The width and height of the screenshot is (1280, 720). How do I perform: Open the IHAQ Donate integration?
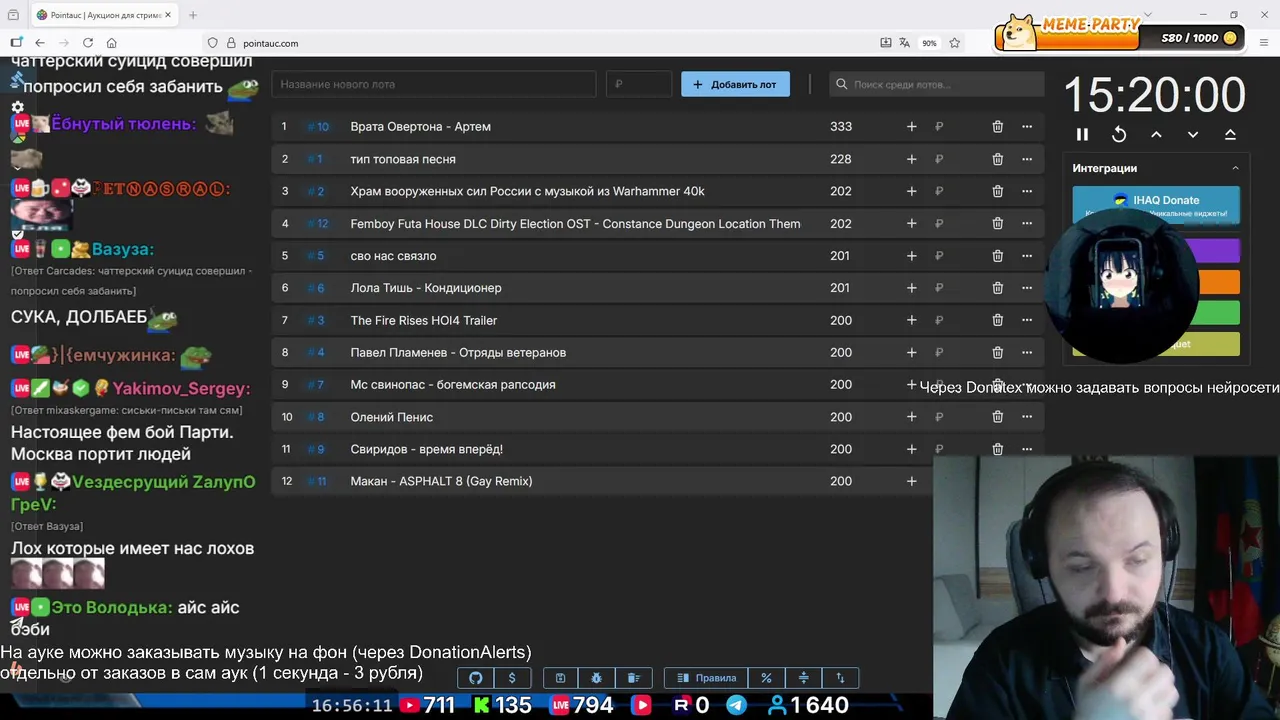coord(1156,205)
